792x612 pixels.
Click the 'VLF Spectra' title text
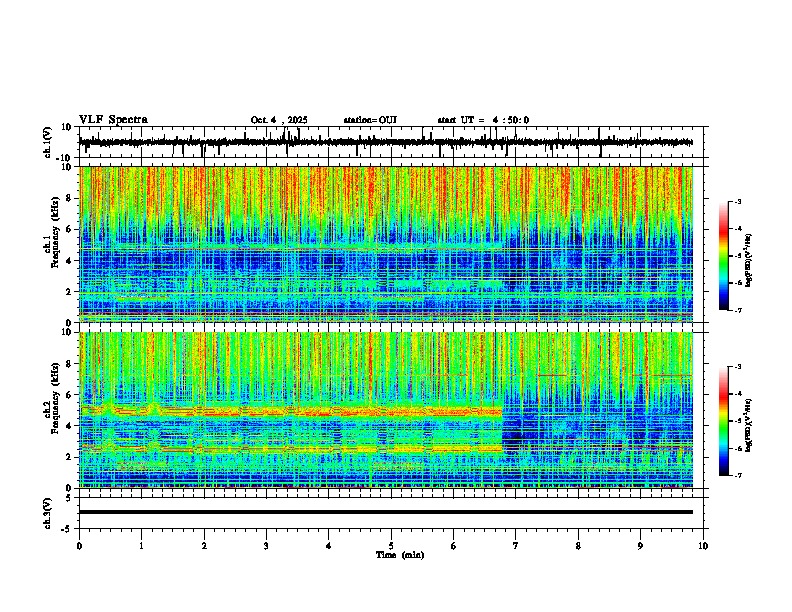(x=113, y=120)
